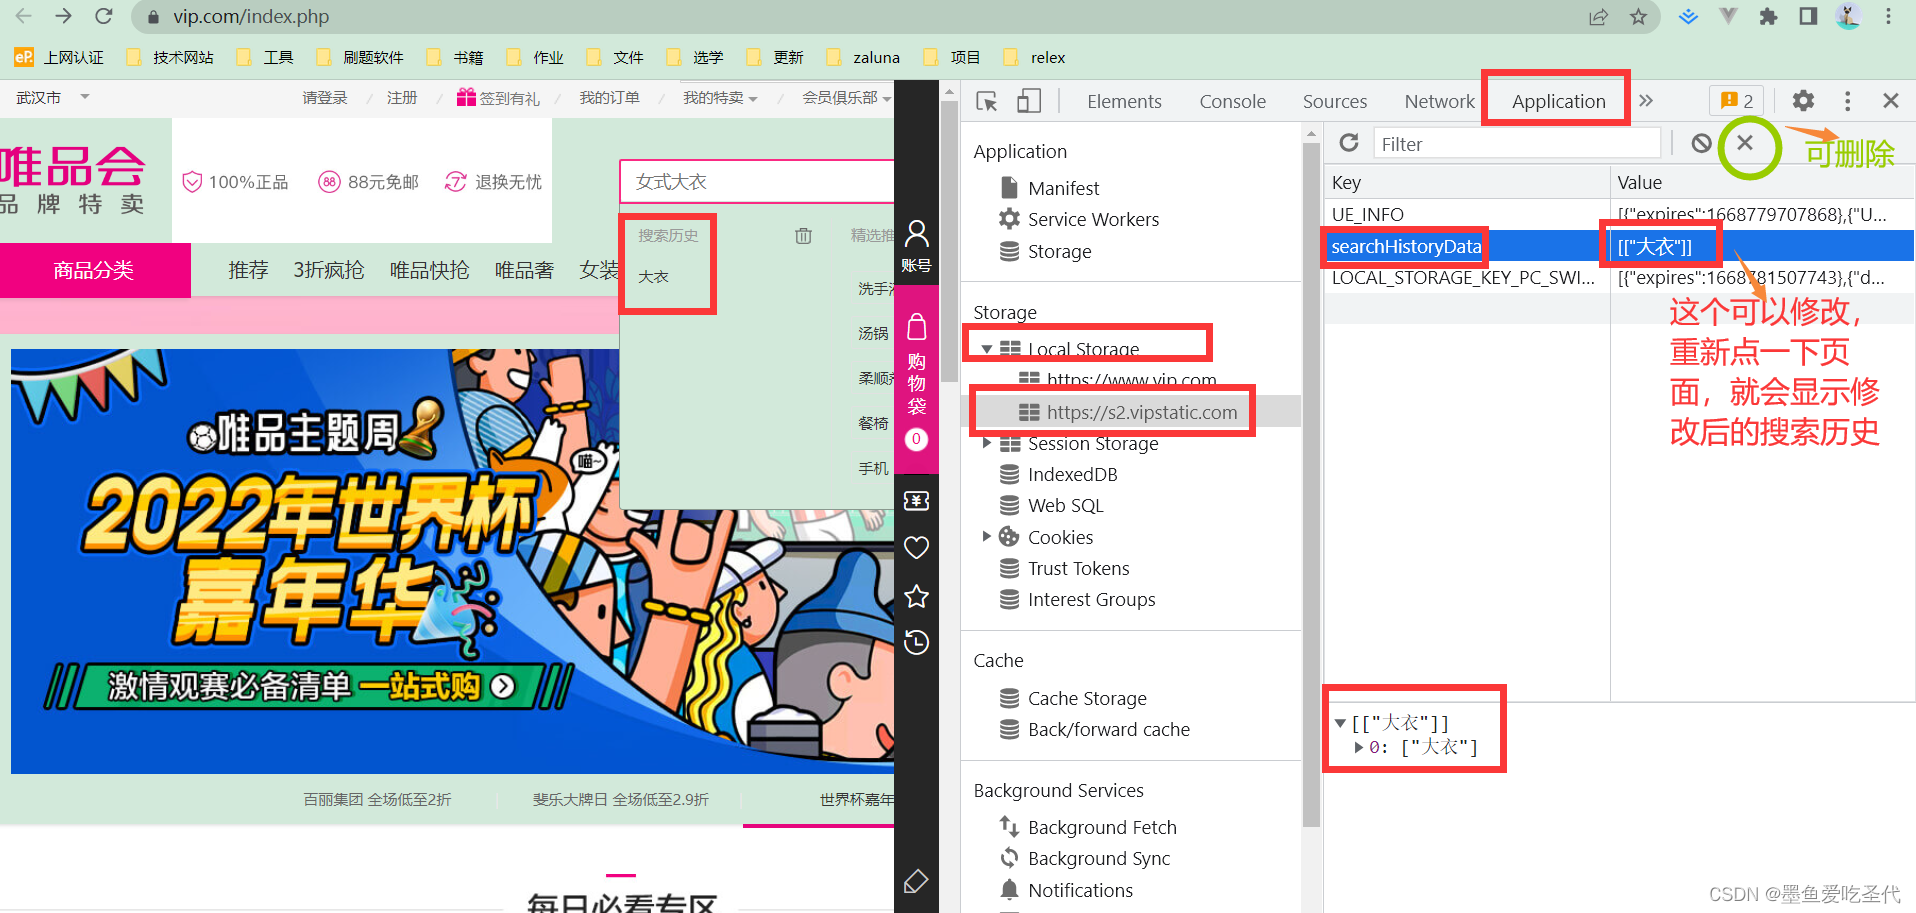Viewport: 1916px width, 913px height.
Task: Open the 购物袋 shopping bag sidebar
Action: click(x=916, y=381)
